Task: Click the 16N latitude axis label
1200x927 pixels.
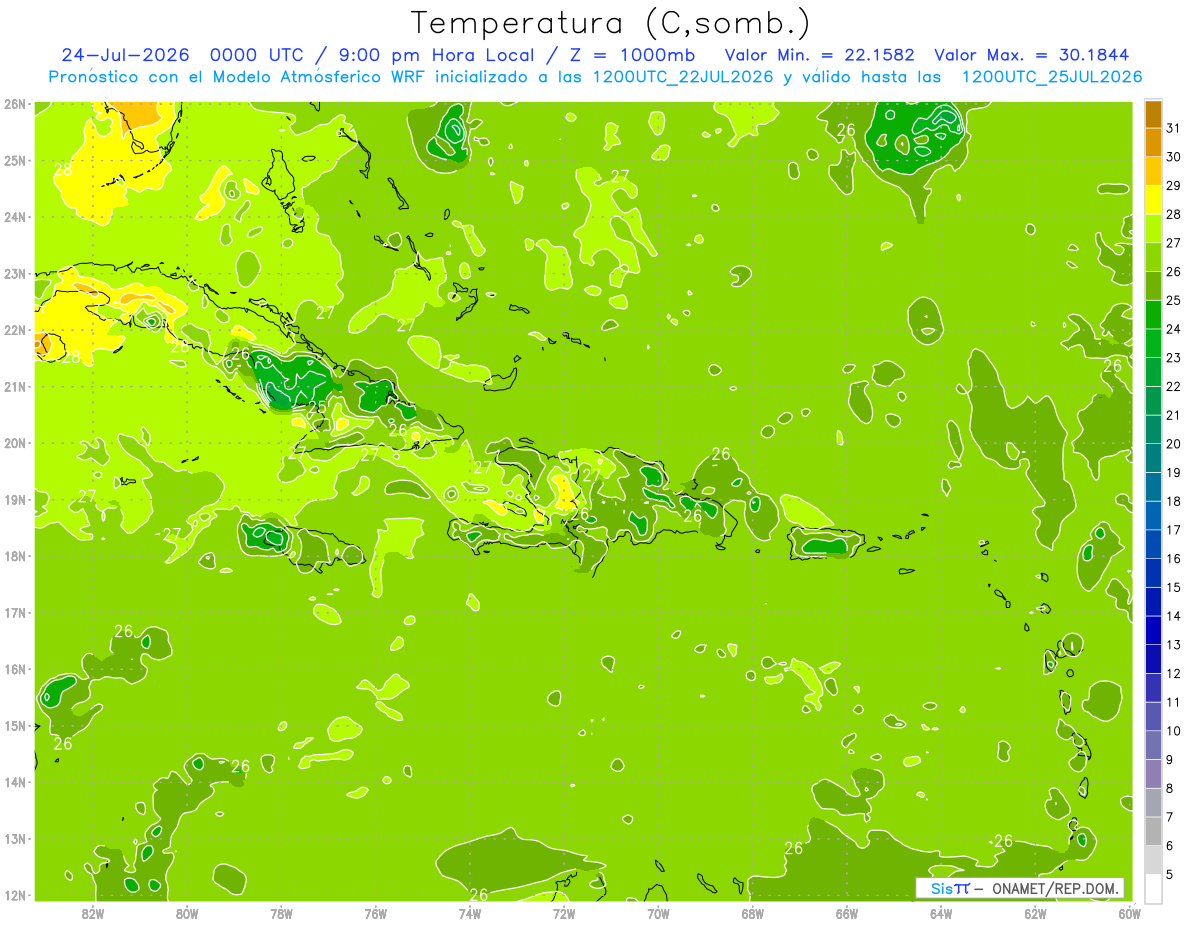Action: pos(14,669)
